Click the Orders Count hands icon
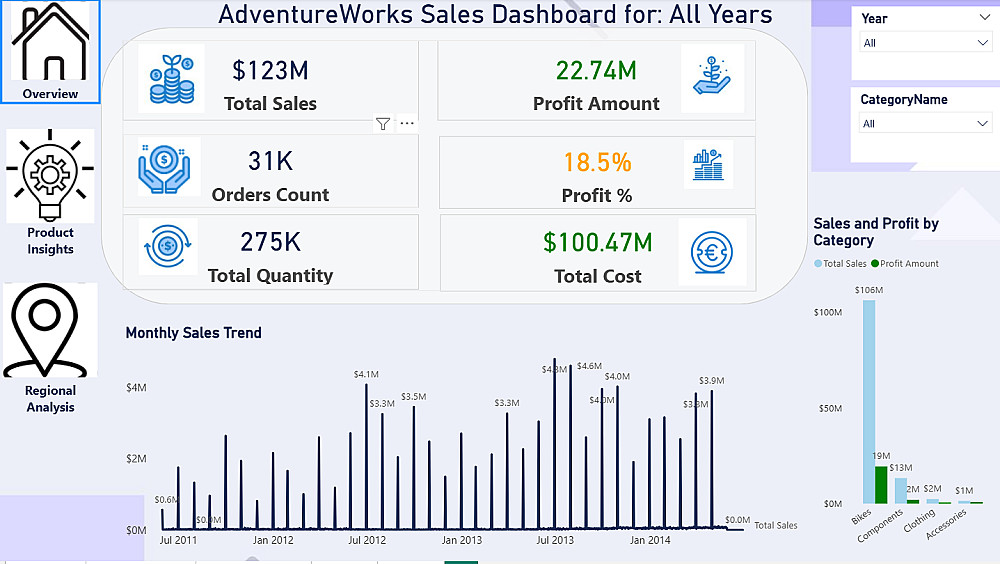Viewport: 1000px width, 564px height. click(x=166, y=166)
